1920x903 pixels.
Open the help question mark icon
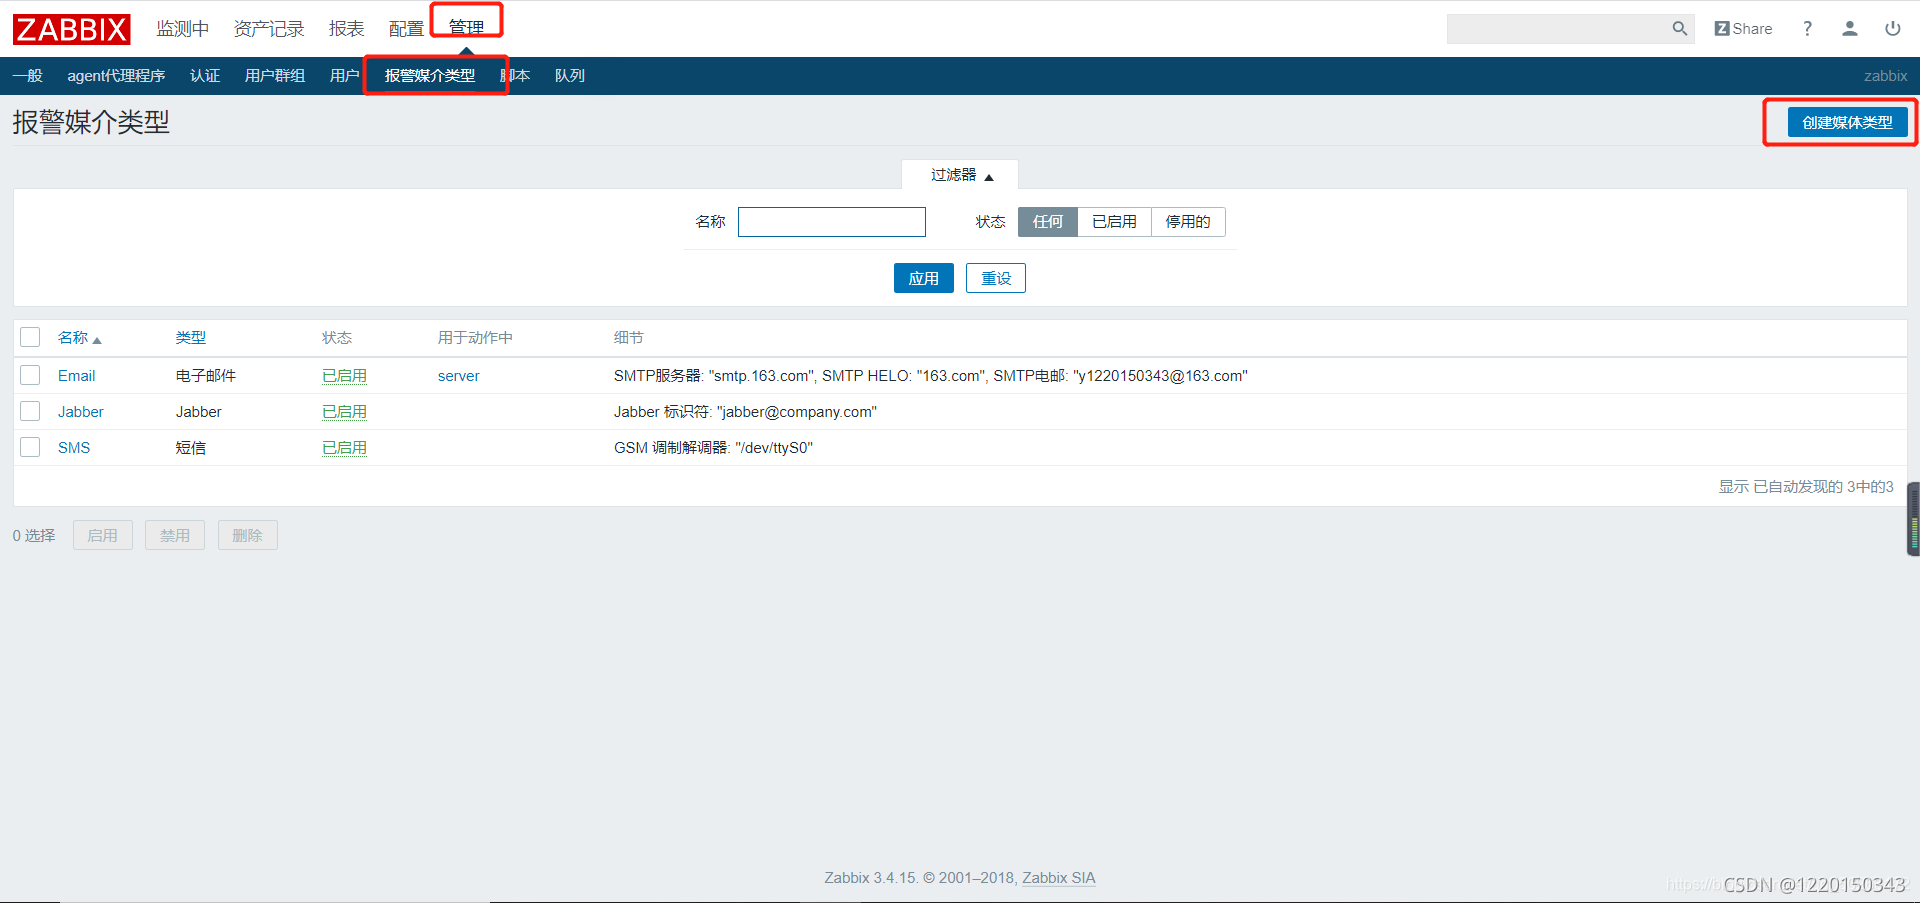tap(1807, 29)
